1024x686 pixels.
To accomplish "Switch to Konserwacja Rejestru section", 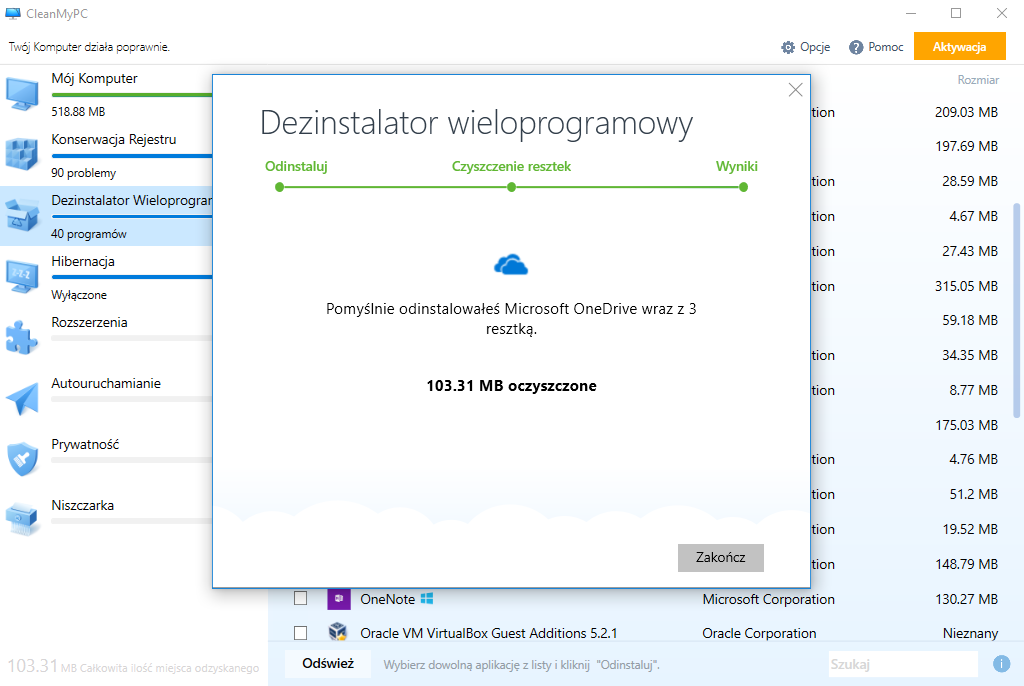I will click(106, 155).
